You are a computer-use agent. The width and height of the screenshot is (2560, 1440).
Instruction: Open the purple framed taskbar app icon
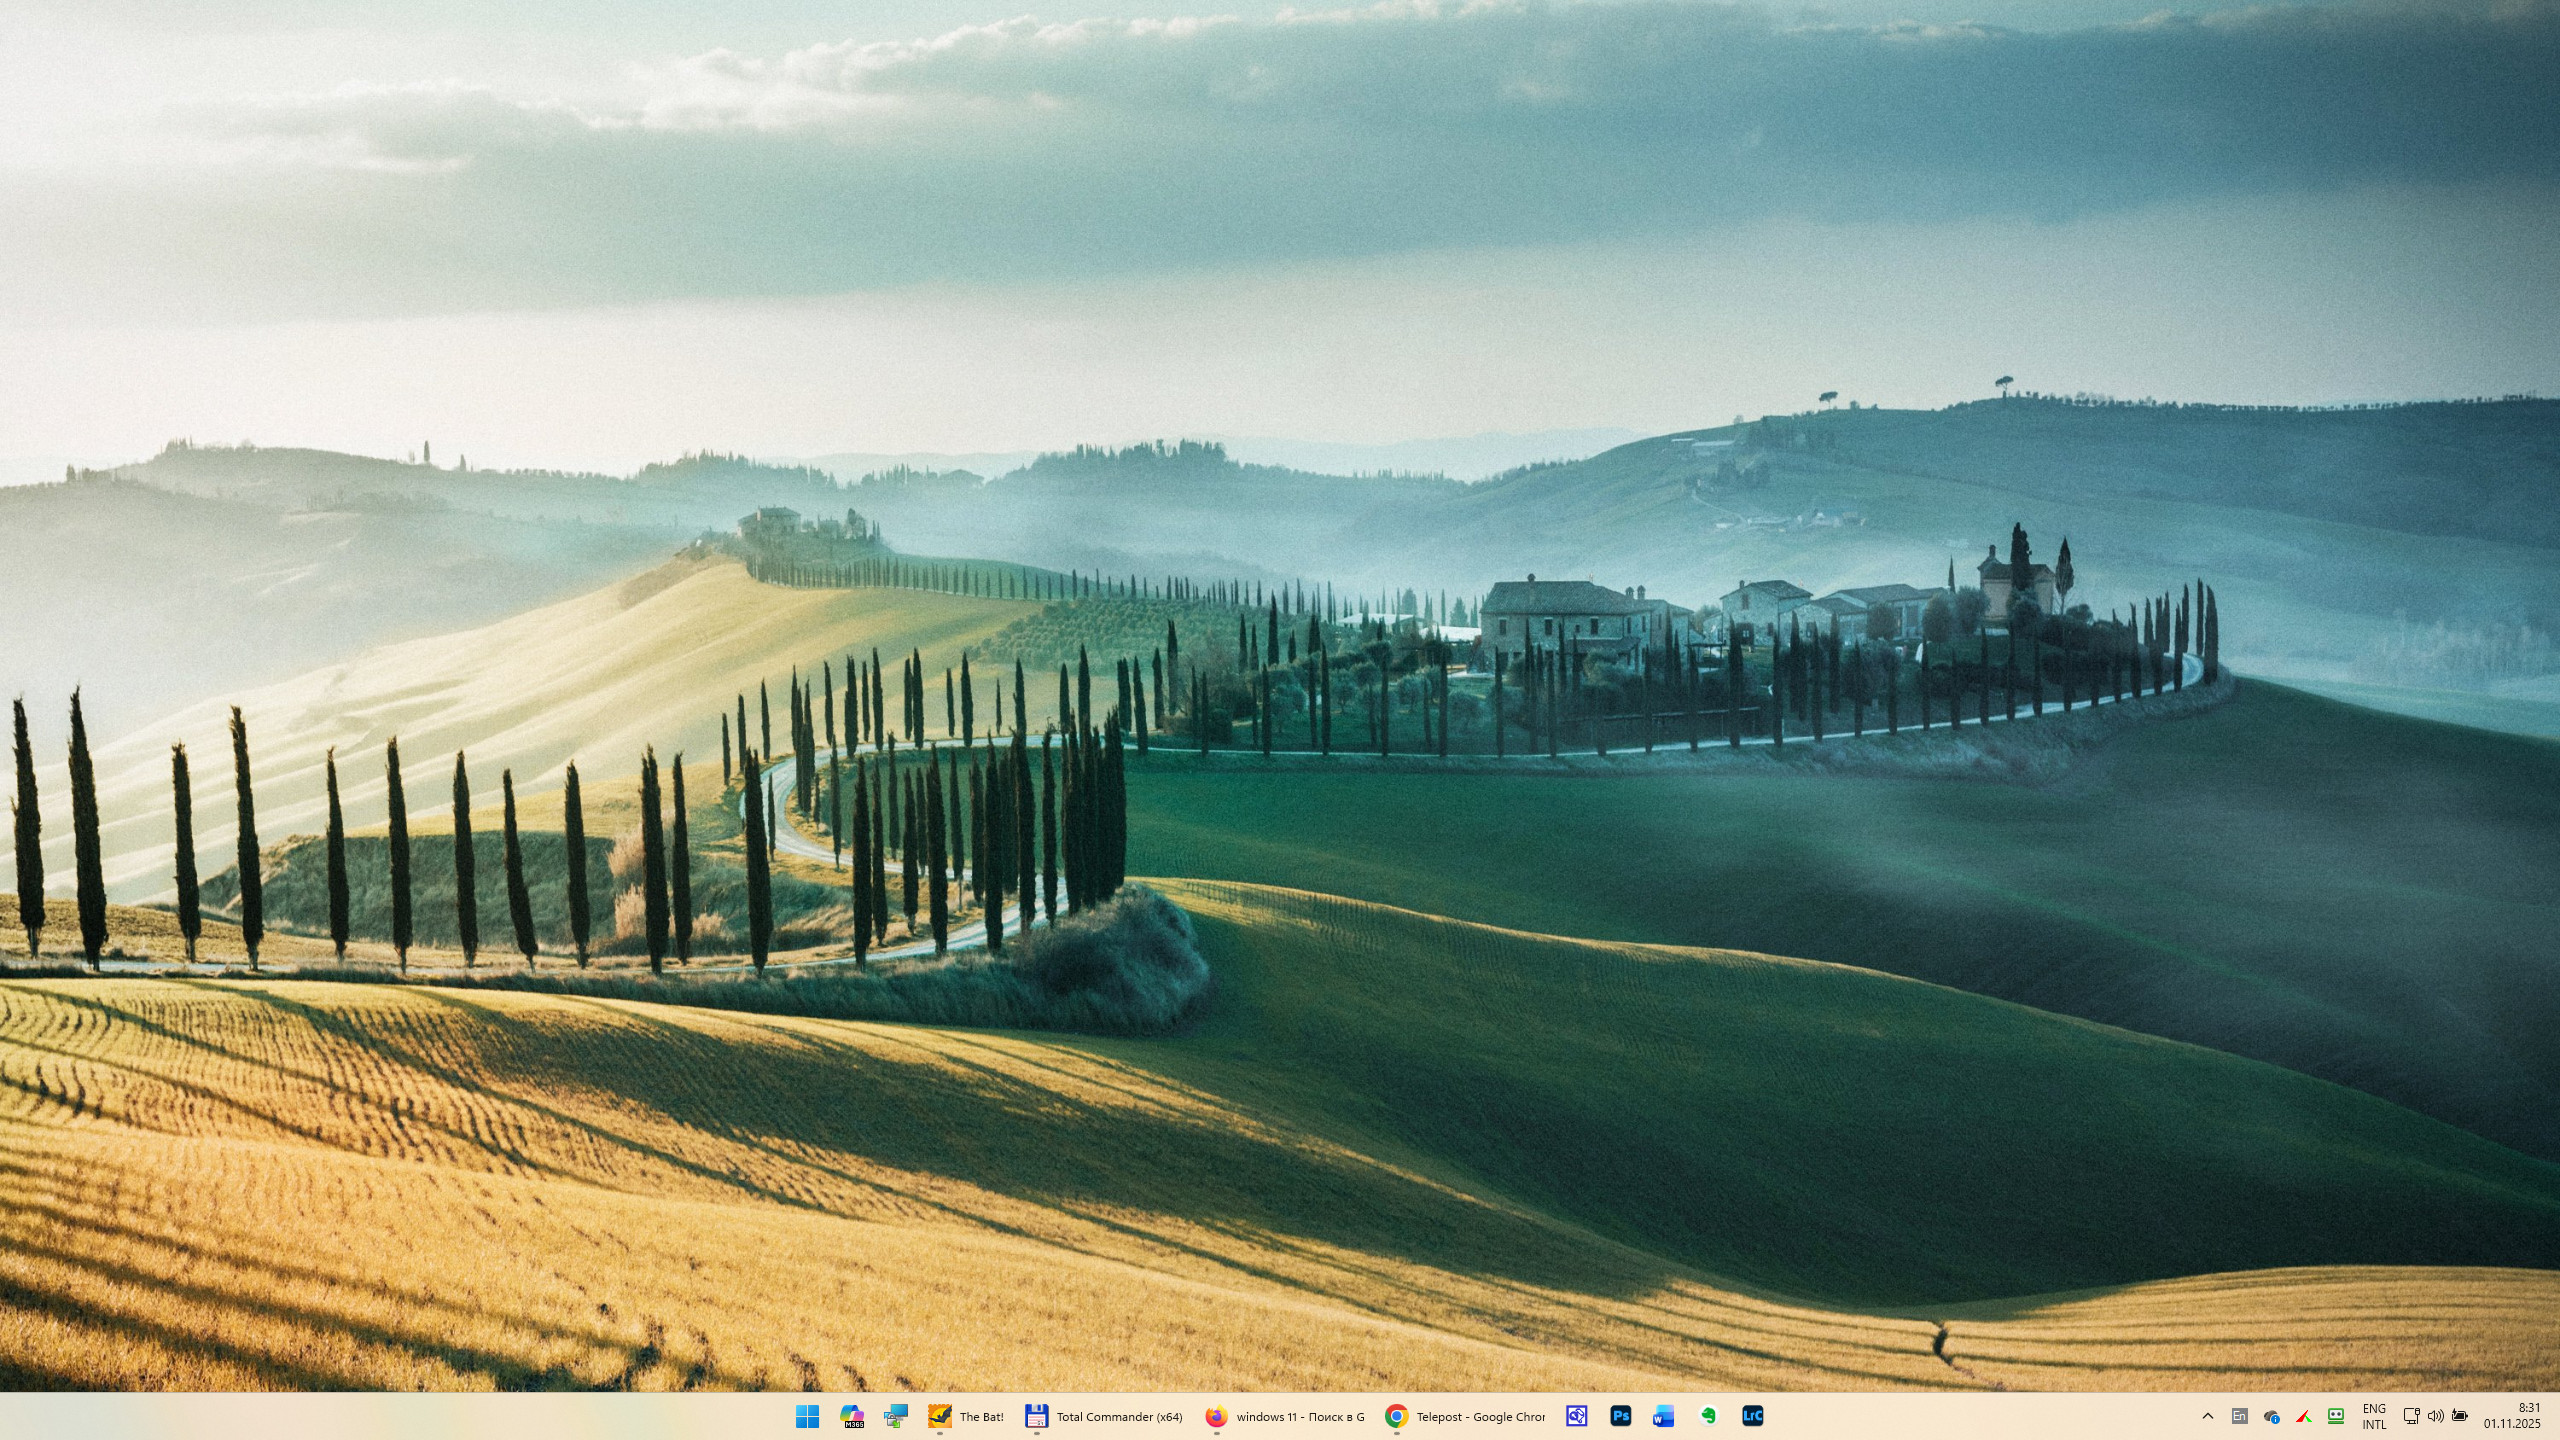coord(1577,1416)
